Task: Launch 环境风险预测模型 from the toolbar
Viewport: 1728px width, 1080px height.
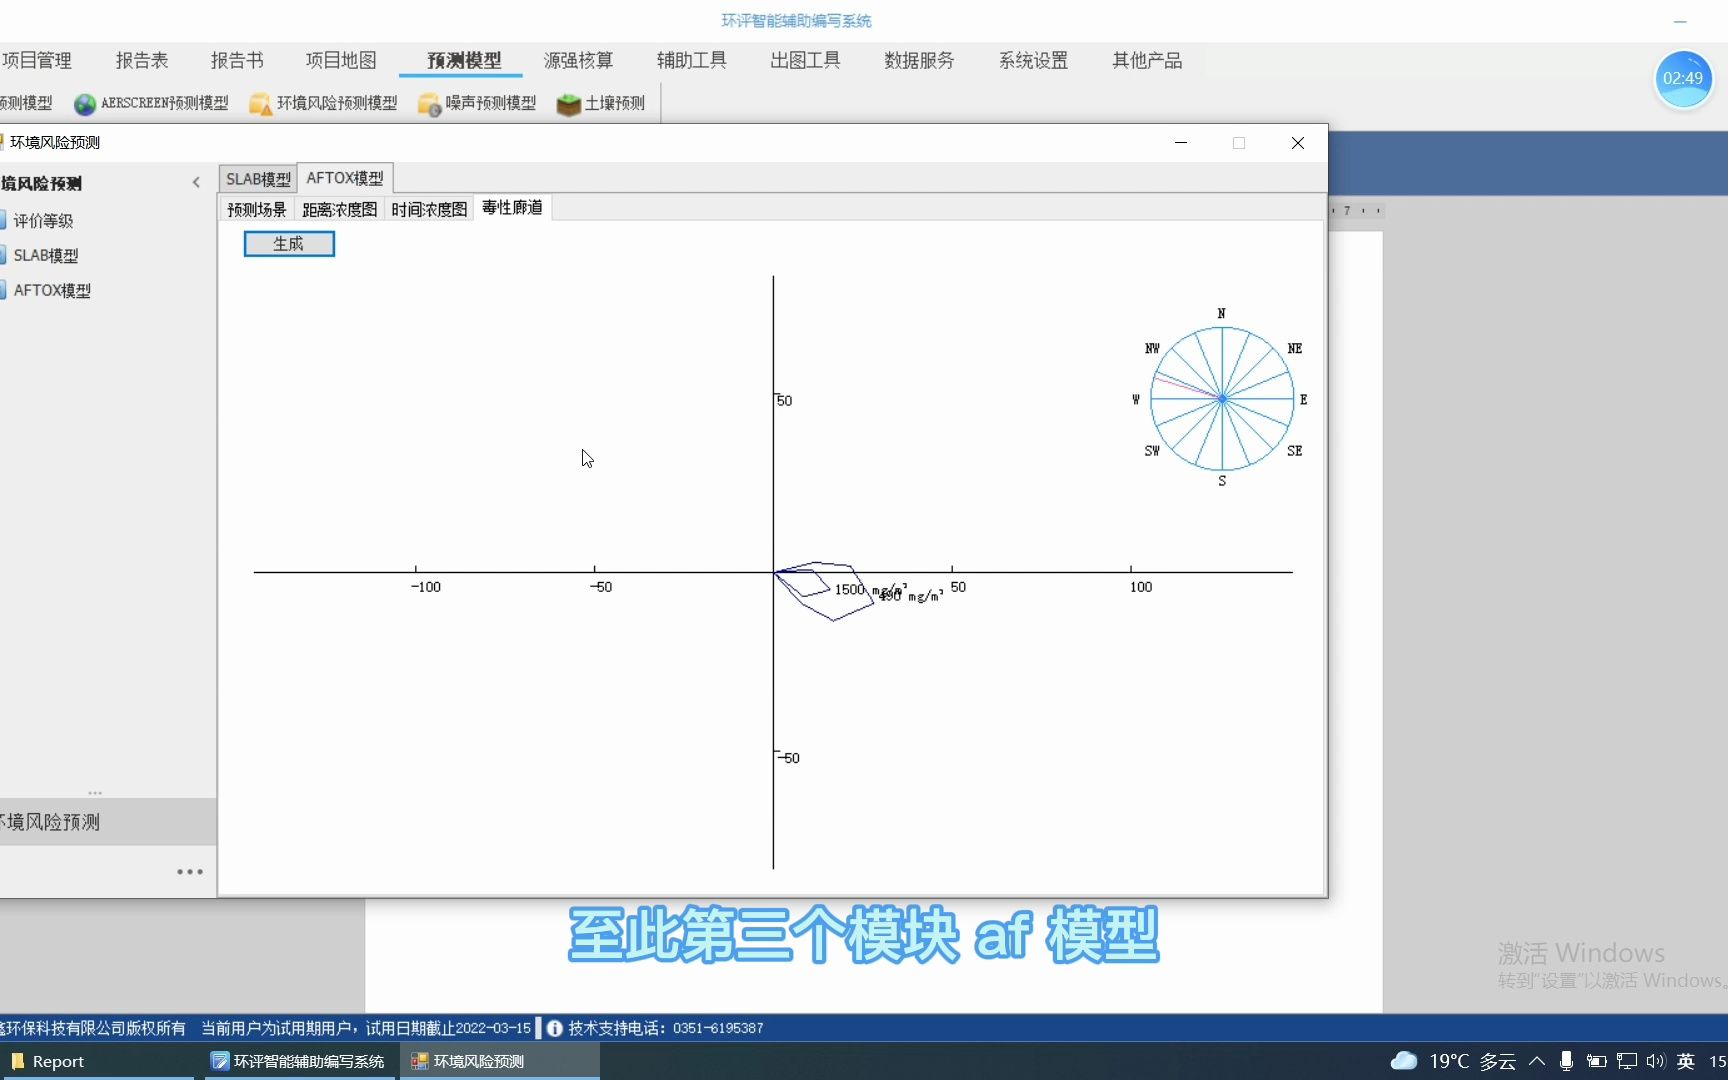Action: click(x=322, y=103)
